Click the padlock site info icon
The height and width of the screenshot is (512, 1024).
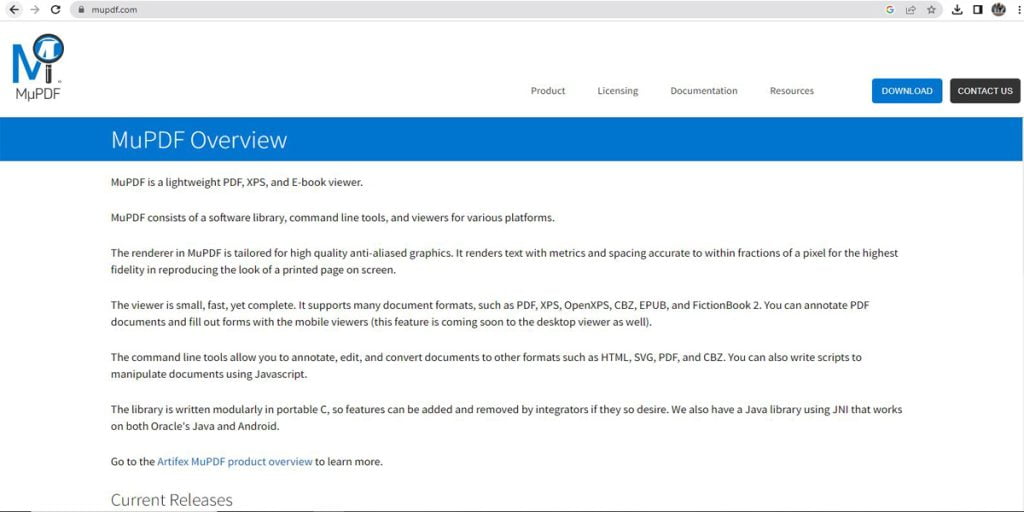click(x=82, y=10)
